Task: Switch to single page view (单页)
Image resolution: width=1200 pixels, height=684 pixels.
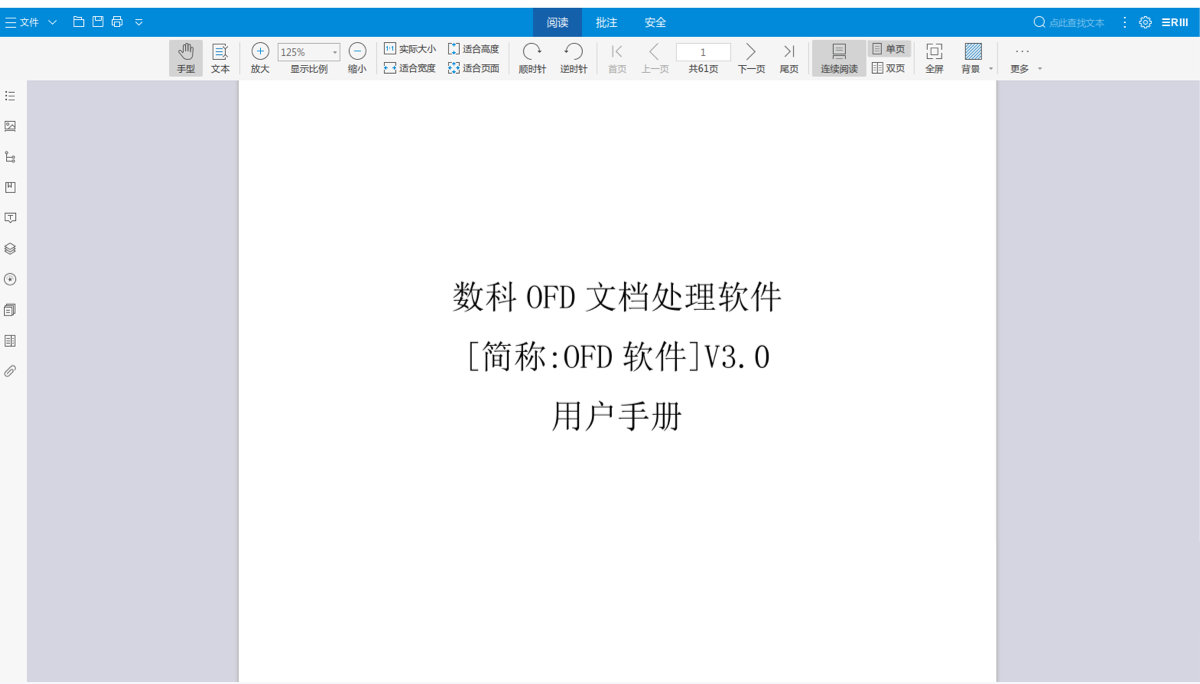Action: (x=888, y=49)
